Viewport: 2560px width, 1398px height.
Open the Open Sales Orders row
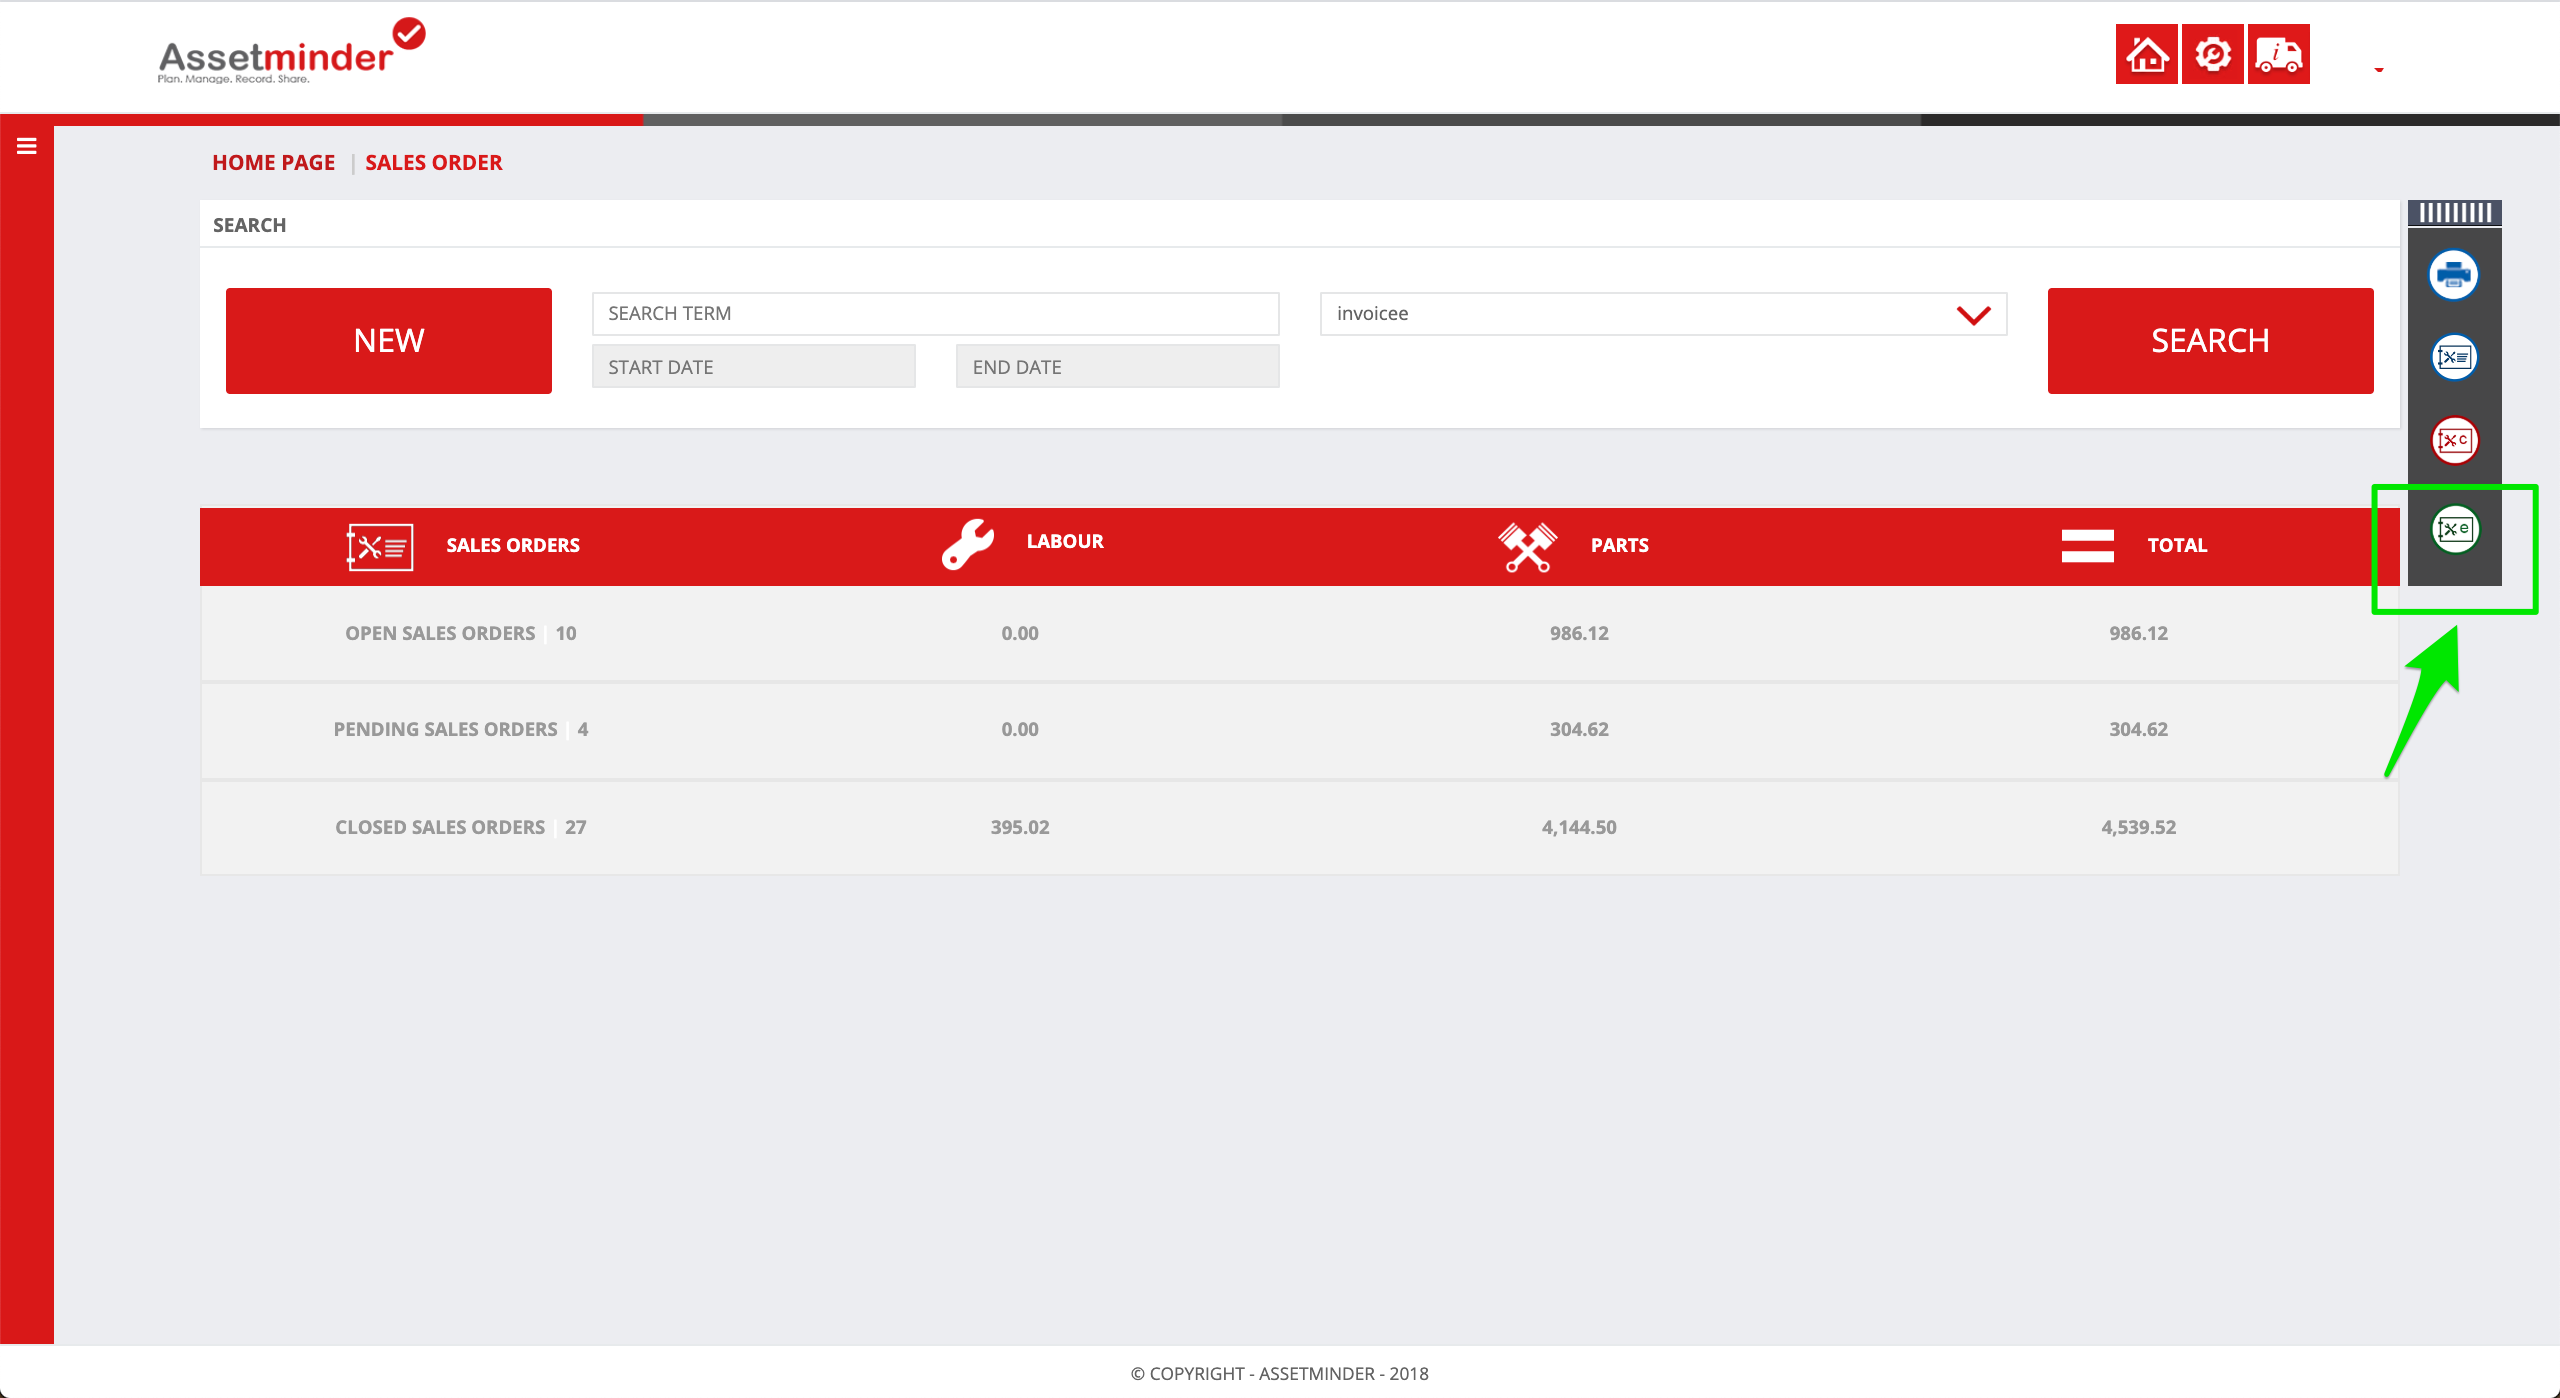(1299, 634)
